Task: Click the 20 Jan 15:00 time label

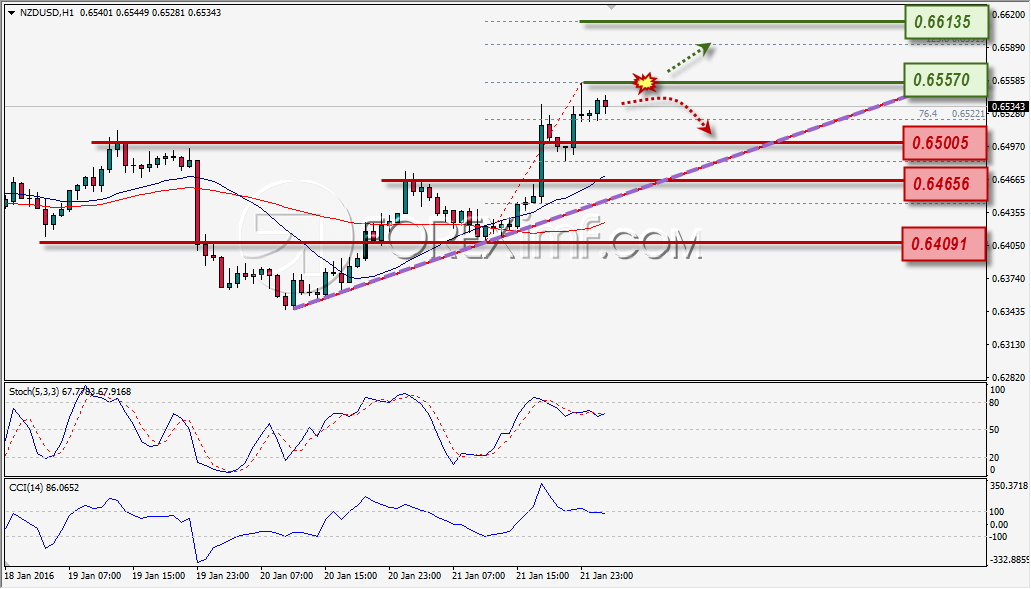Action: click(x=351, y=576)
